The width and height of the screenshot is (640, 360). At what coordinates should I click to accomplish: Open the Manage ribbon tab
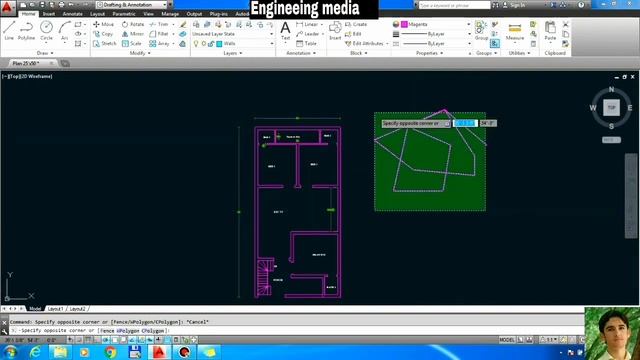[x=170, y=14]
